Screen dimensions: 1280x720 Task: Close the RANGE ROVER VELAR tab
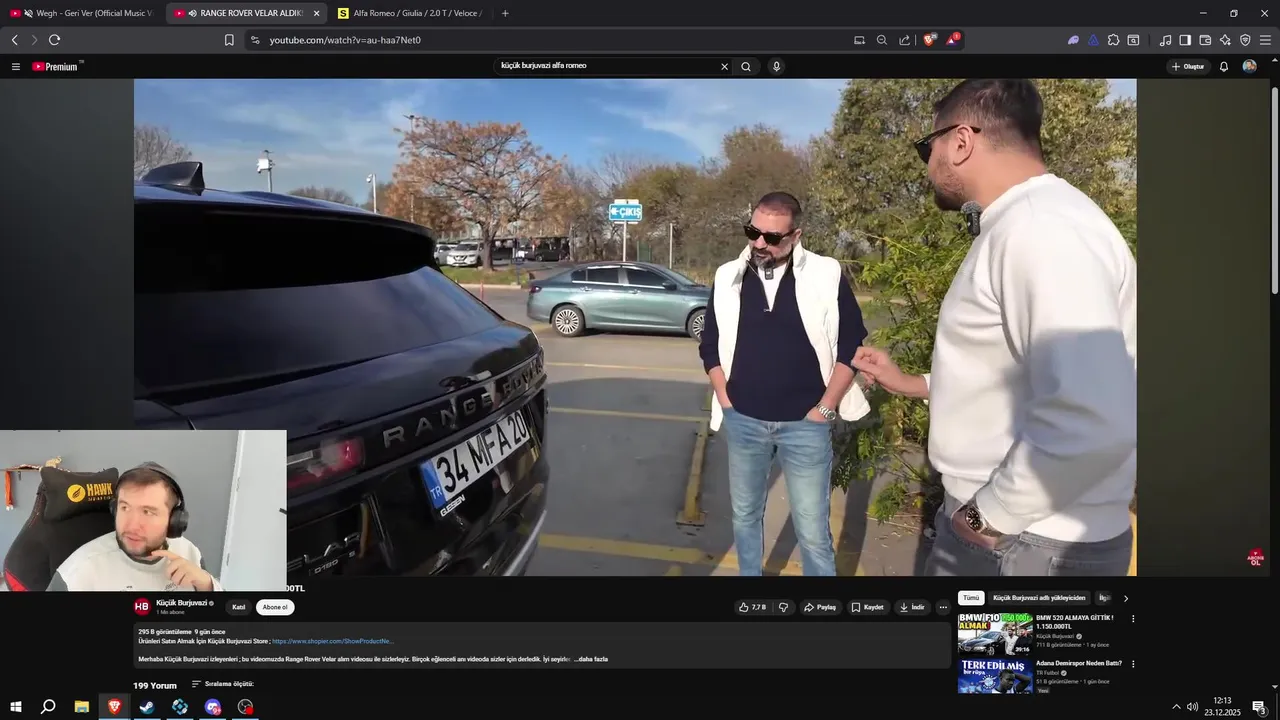click(x=316, y=13)
